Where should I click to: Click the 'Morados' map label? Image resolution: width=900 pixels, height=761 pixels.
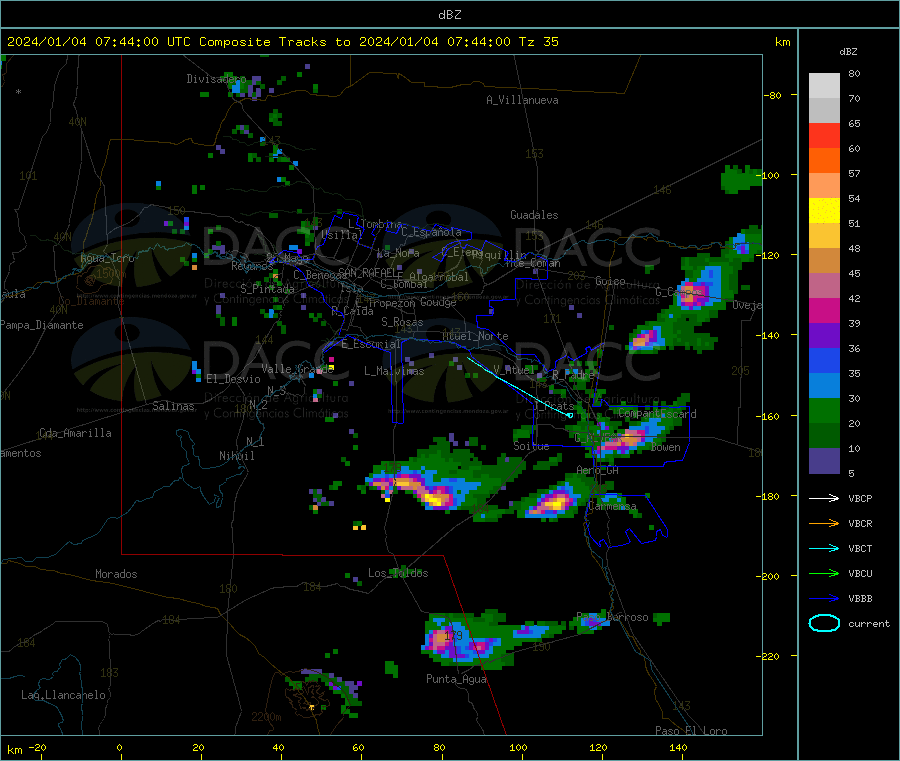tap(116, 574)
